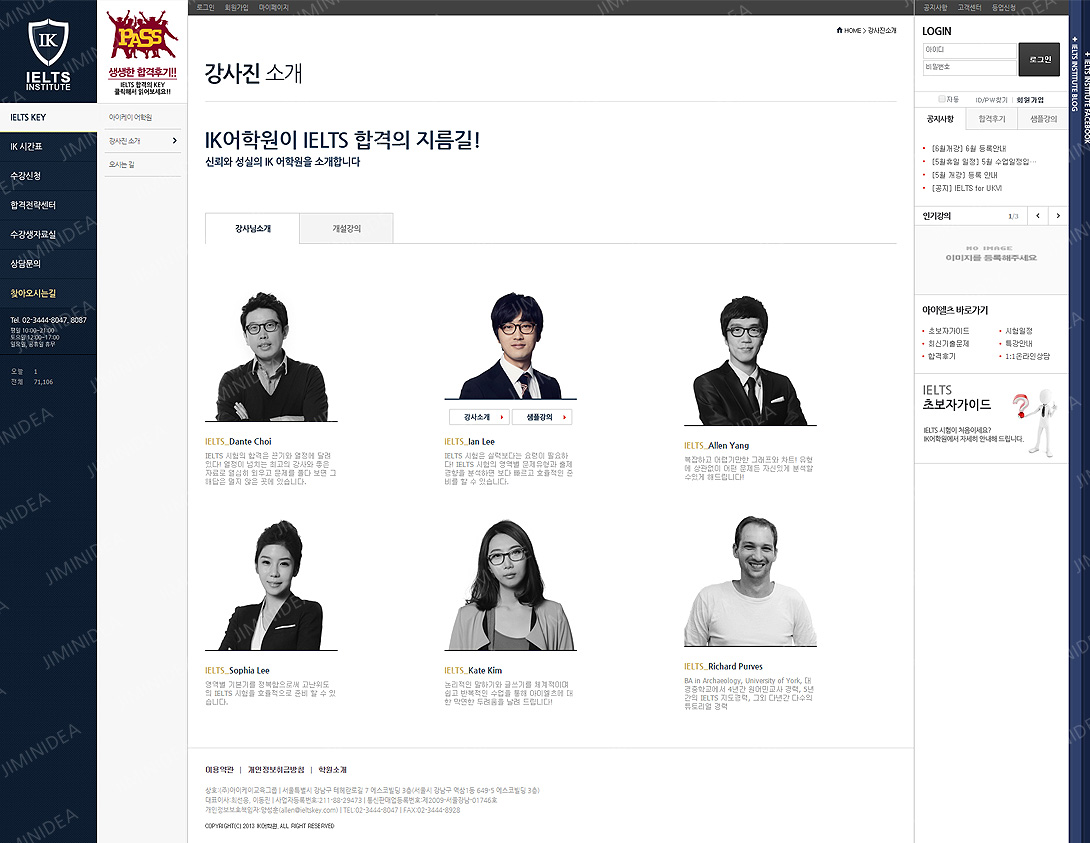The width and height of the screenshot is (1090, 843).
Task: Click the 샘플강의 button under Ian Lee
Action: point(542,417)
